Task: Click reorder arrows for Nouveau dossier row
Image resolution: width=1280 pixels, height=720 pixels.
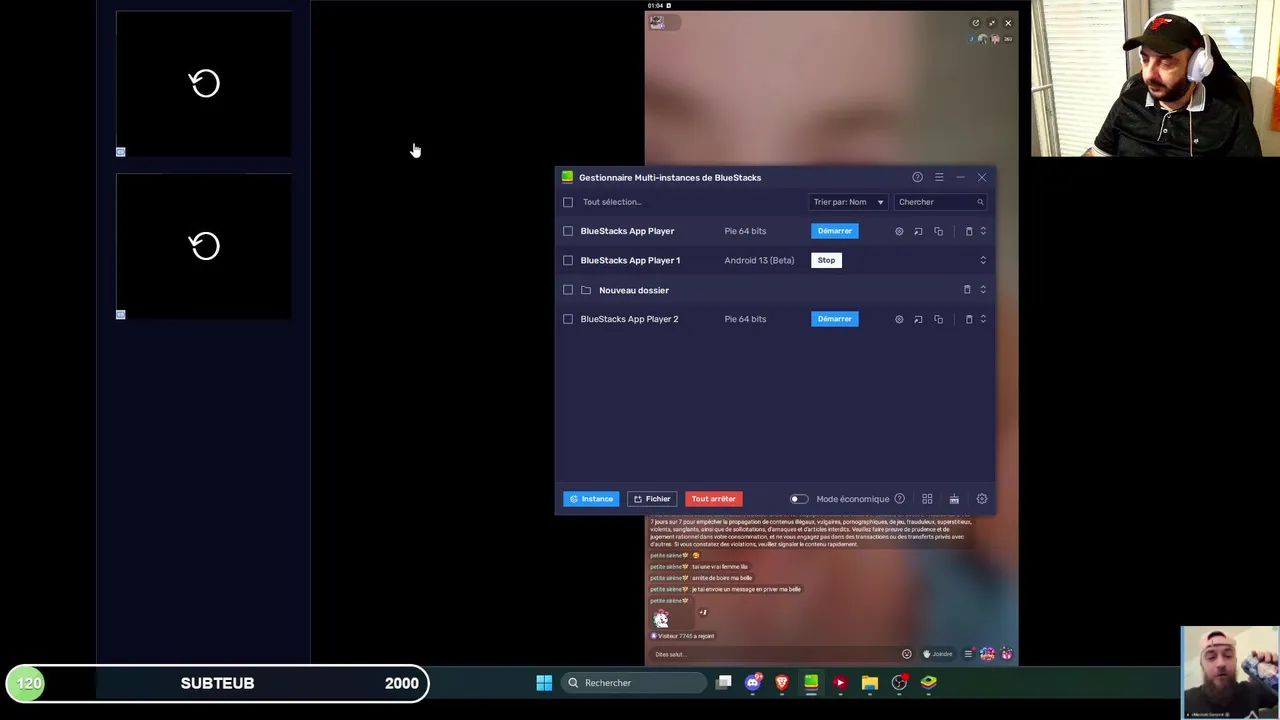Action: tap(983, 290)
